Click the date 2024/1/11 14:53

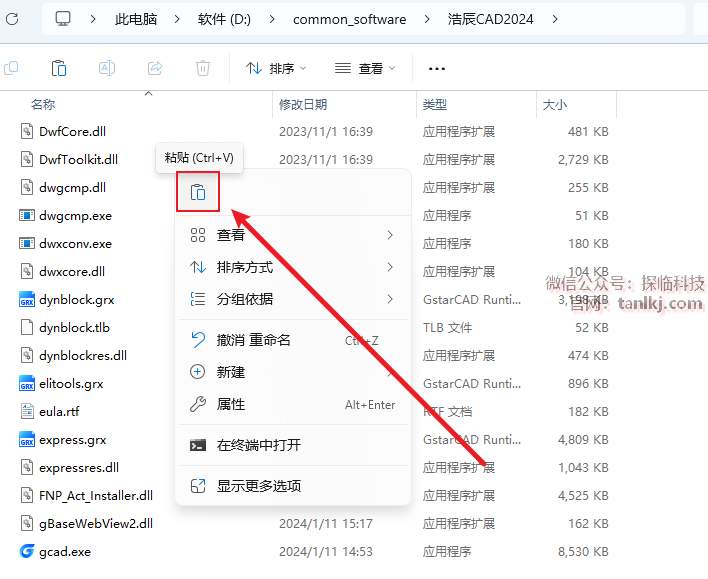(326, 551)
